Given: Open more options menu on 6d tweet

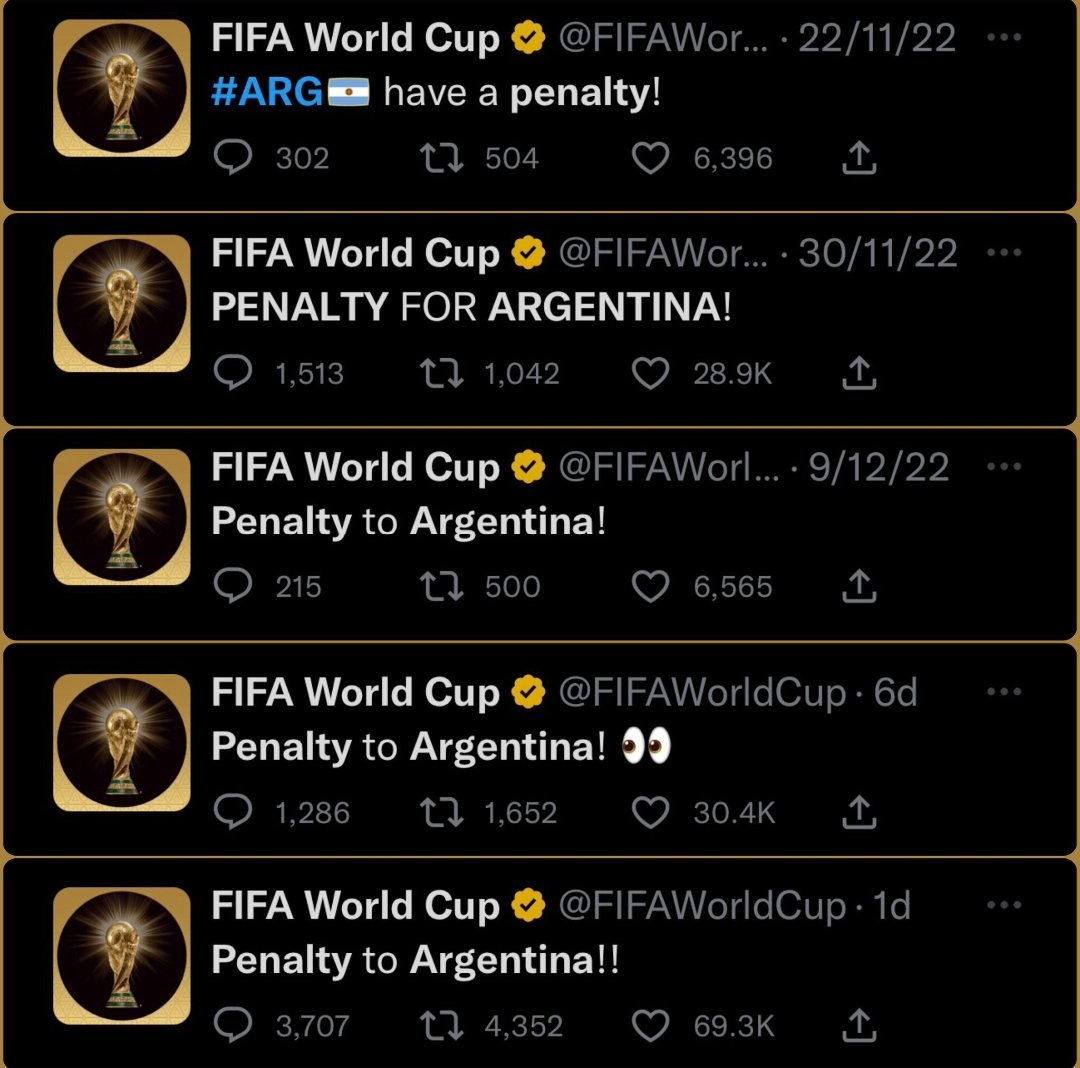Looking at the screenshot, I should (x=1003, y=692).
